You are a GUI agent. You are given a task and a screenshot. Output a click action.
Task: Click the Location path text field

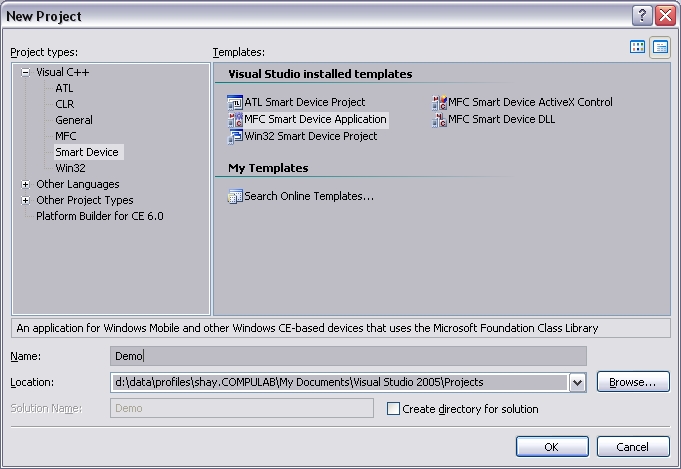pyautogui.click(x=339, y=383)
